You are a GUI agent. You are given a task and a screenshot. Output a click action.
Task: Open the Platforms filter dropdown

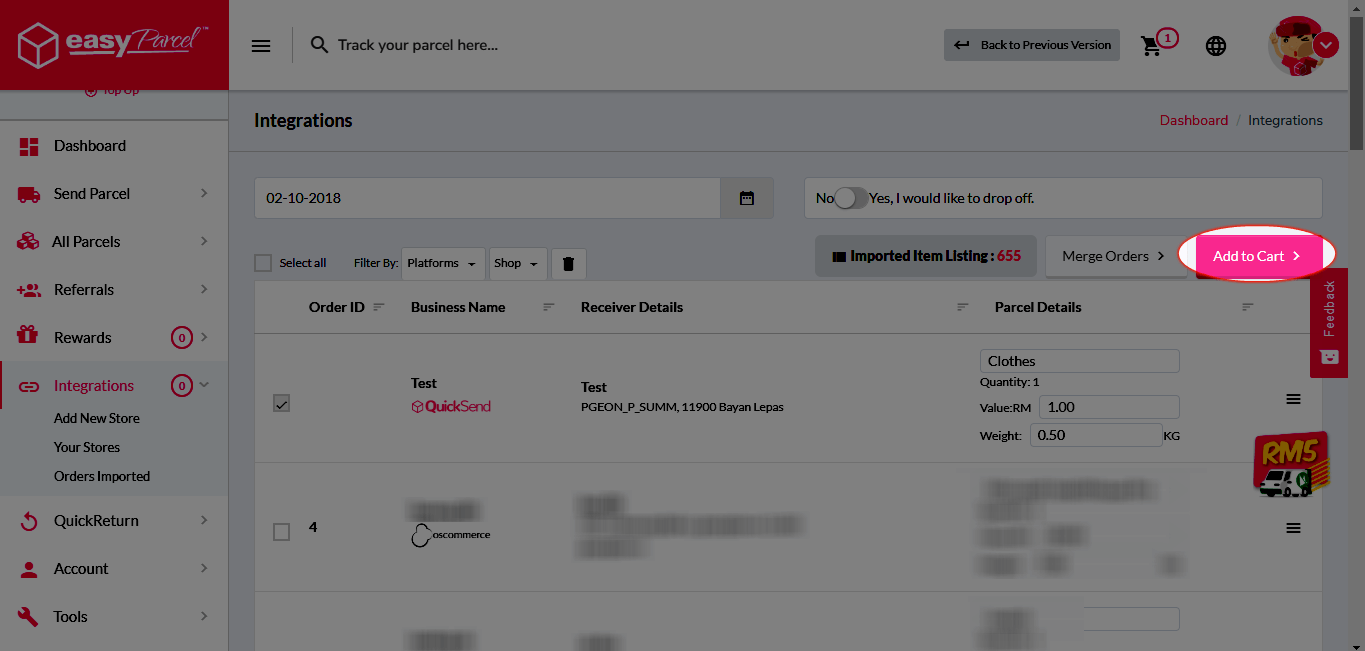coord(442,264)
